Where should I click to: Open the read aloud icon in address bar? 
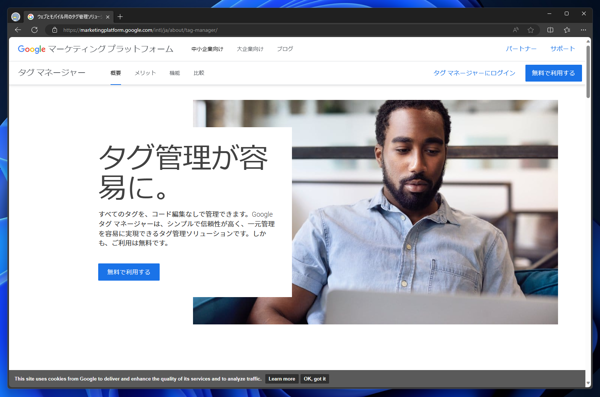point(516,30)
